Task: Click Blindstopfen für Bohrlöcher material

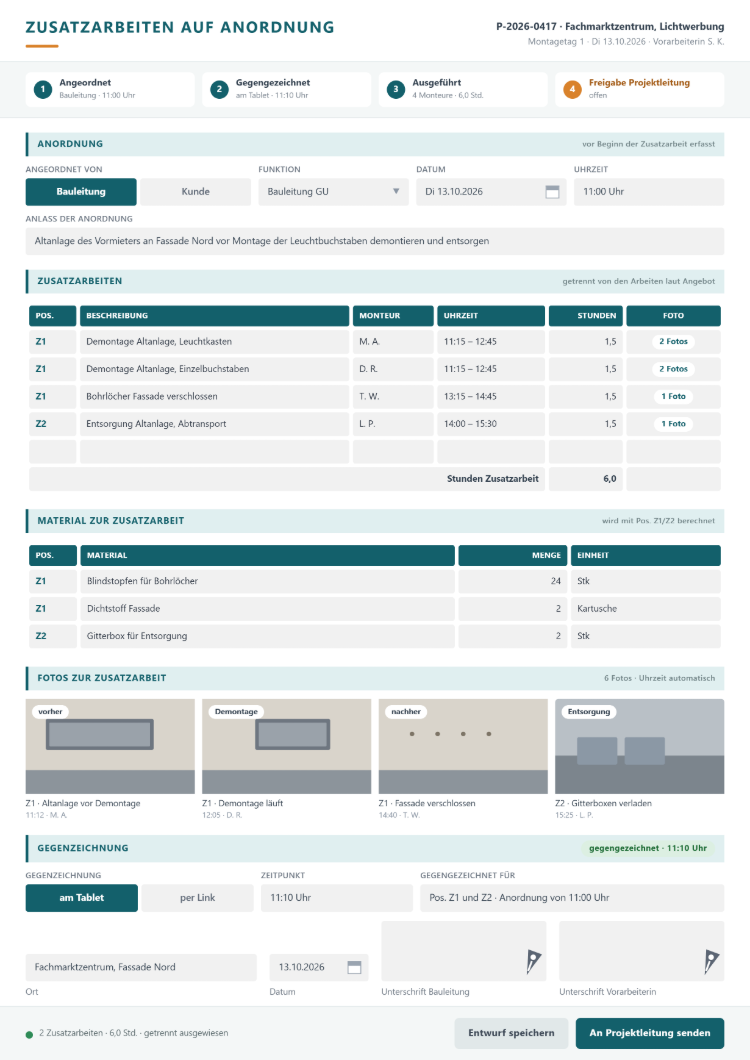Action: pos(267,581)
